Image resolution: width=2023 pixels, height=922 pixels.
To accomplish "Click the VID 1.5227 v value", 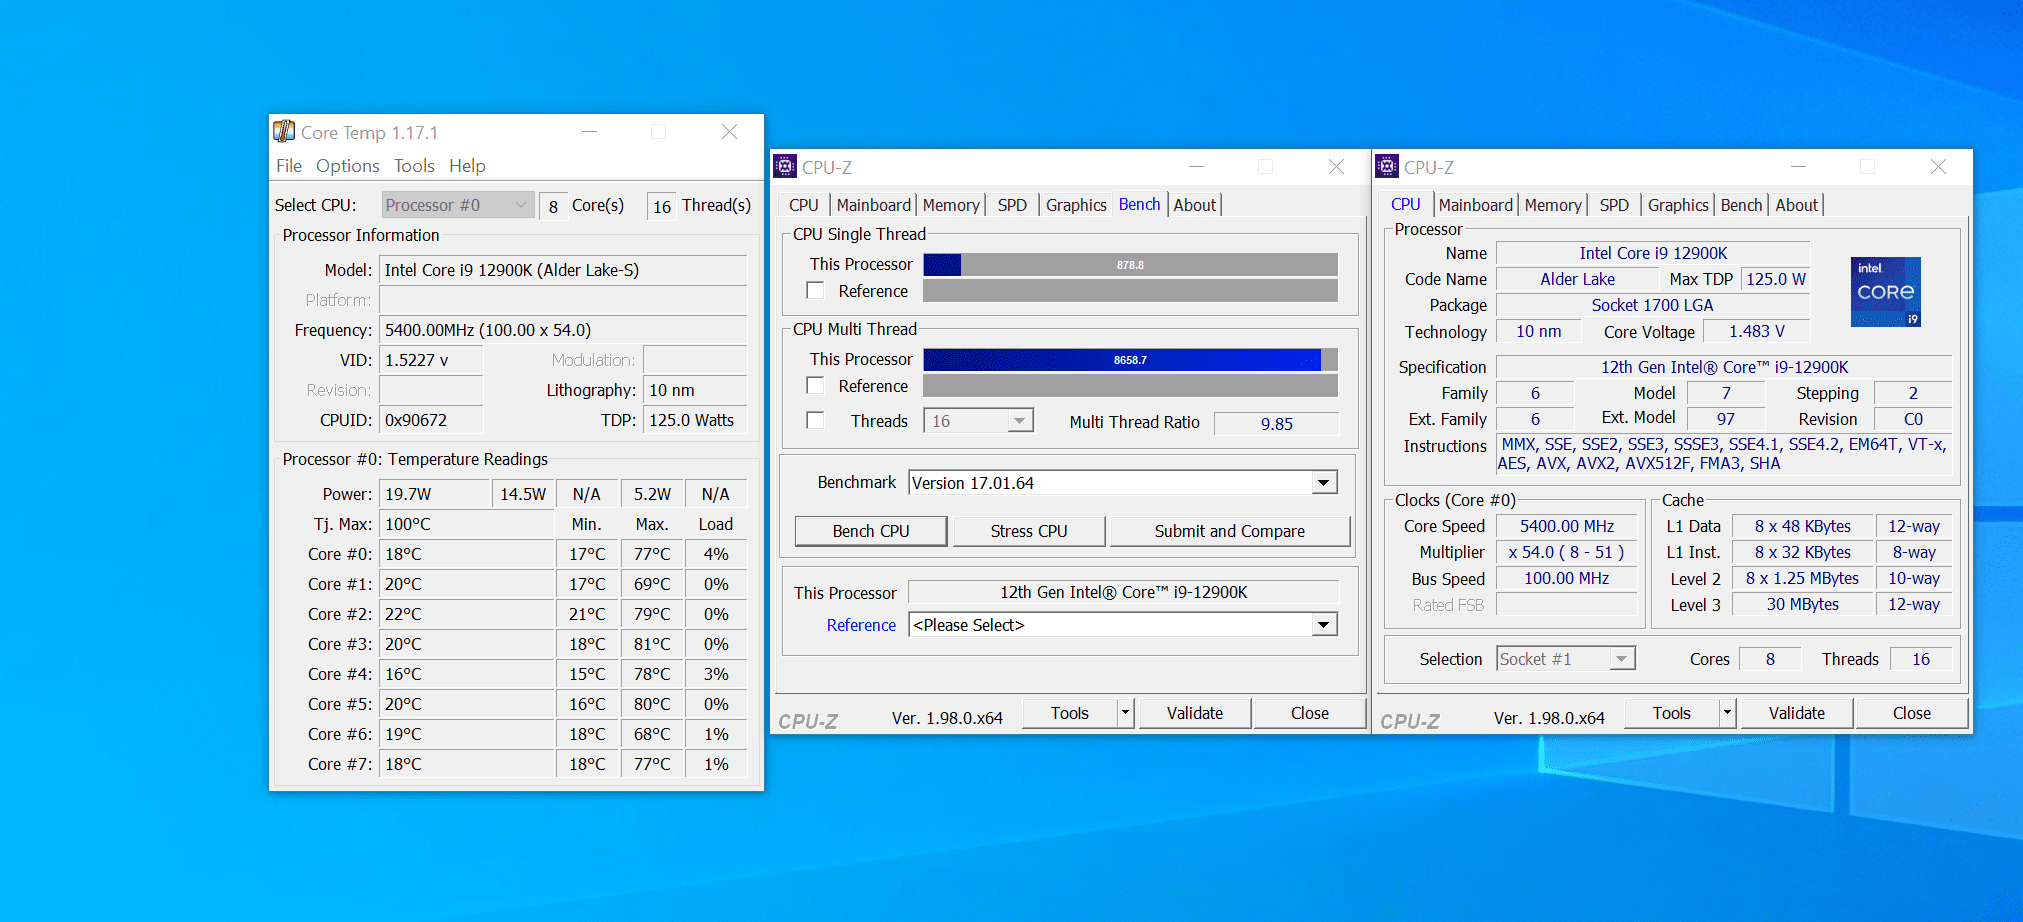I will click(x=431, y=360).
